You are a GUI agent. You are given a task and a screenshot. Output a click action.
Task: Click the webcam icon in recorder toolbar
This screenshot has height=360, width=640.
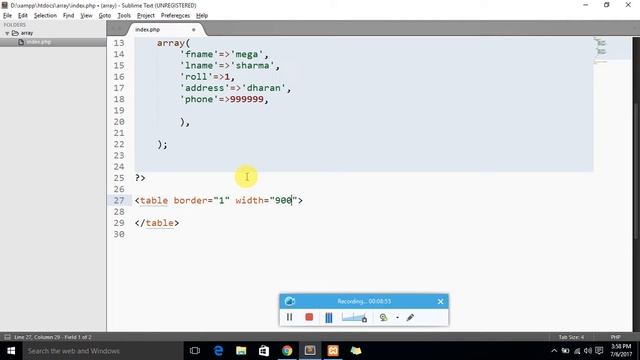coord(383,317)
